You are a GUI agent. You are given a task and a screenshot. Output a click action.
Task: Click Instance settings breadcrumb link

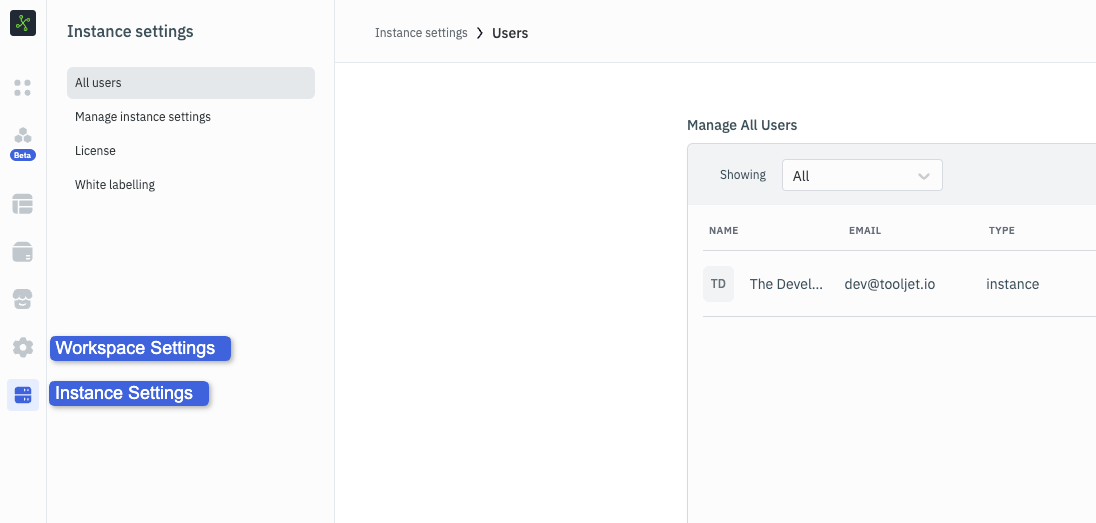point(421,33)
